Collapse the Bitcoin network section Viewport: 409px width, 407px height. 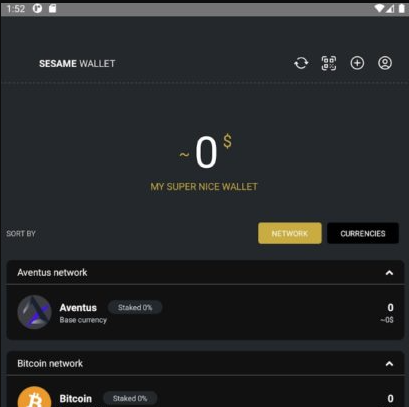click(389, 364)
